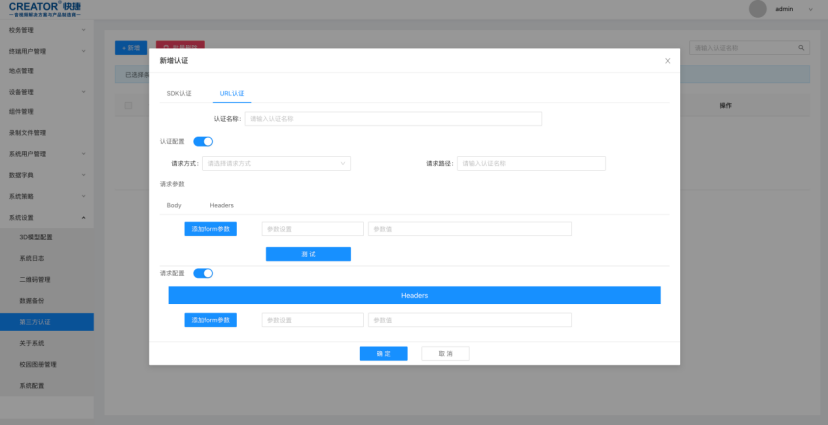Click the 请求路径 input field
The height and width of the screenshot is (425, 828).
[531, 163]
